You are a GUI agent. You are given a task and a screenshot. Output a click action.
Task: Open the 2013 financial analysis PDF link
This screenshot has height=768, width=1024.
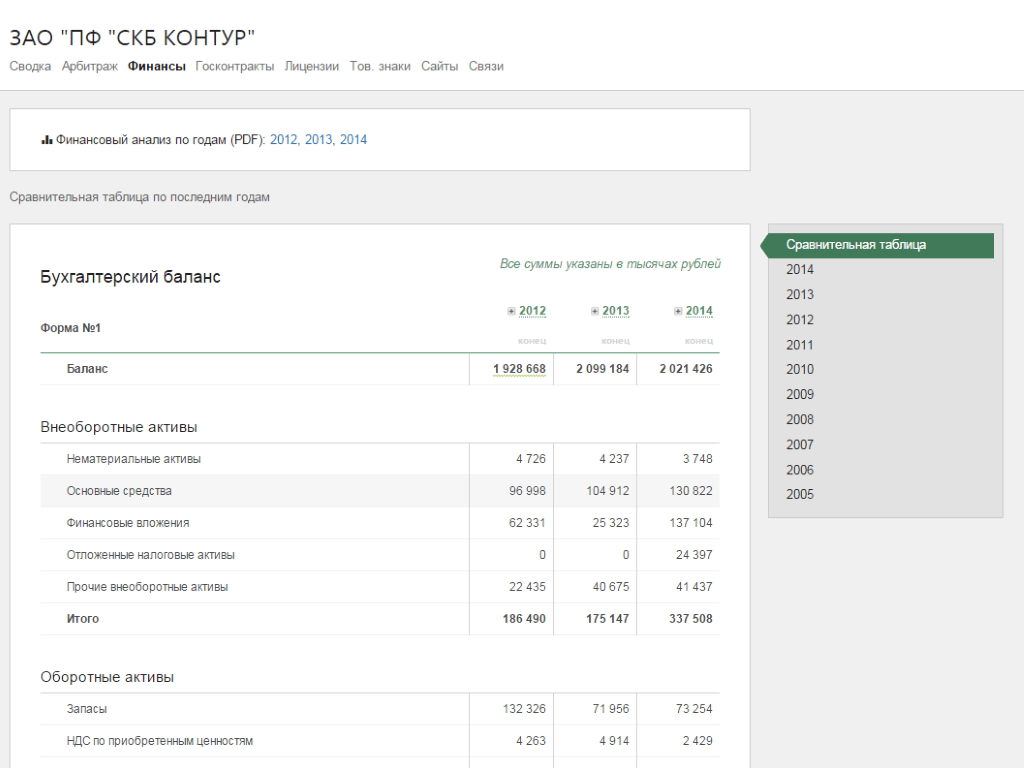pyautogui.click(x=319, y=140)
